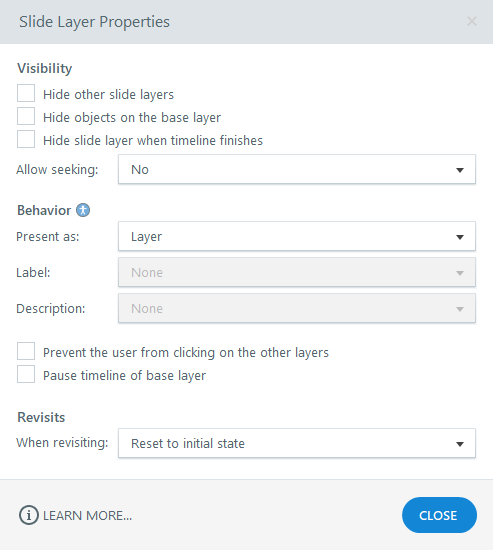
Task: Toggle Hide slide layer when timeline finishes
Action: pos(26,139)
